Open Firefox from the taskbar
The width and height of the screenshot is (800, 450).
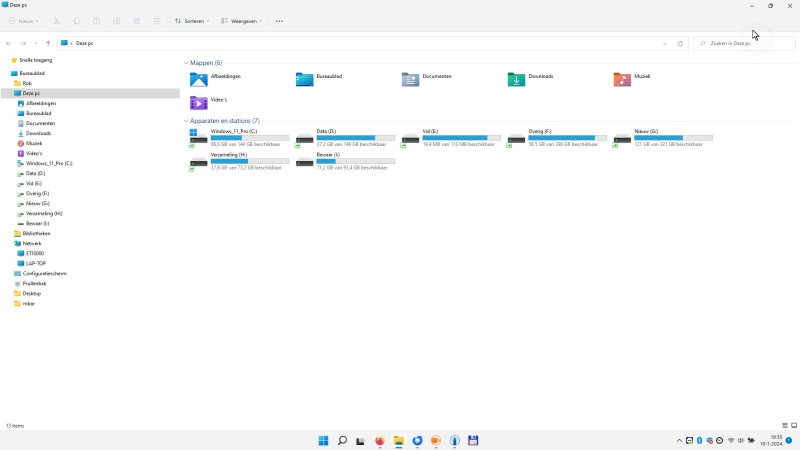pyautogui.click(x=380, y=440)
